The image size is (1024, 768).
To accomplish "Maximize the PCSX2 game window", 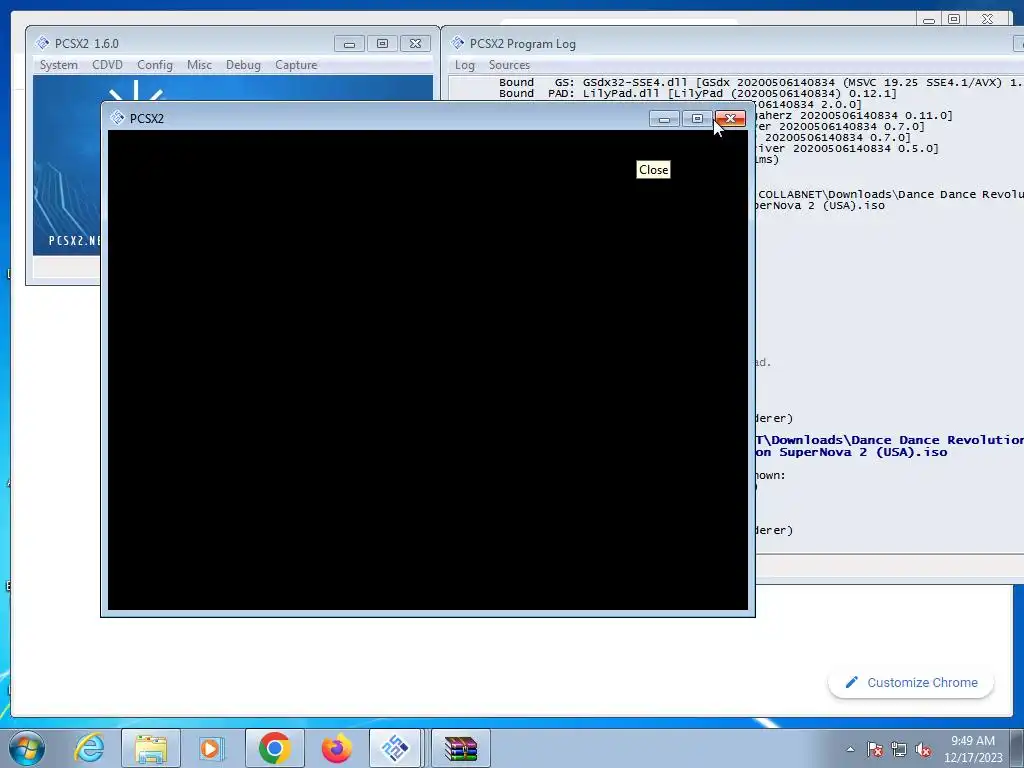I will coord(697,118).
